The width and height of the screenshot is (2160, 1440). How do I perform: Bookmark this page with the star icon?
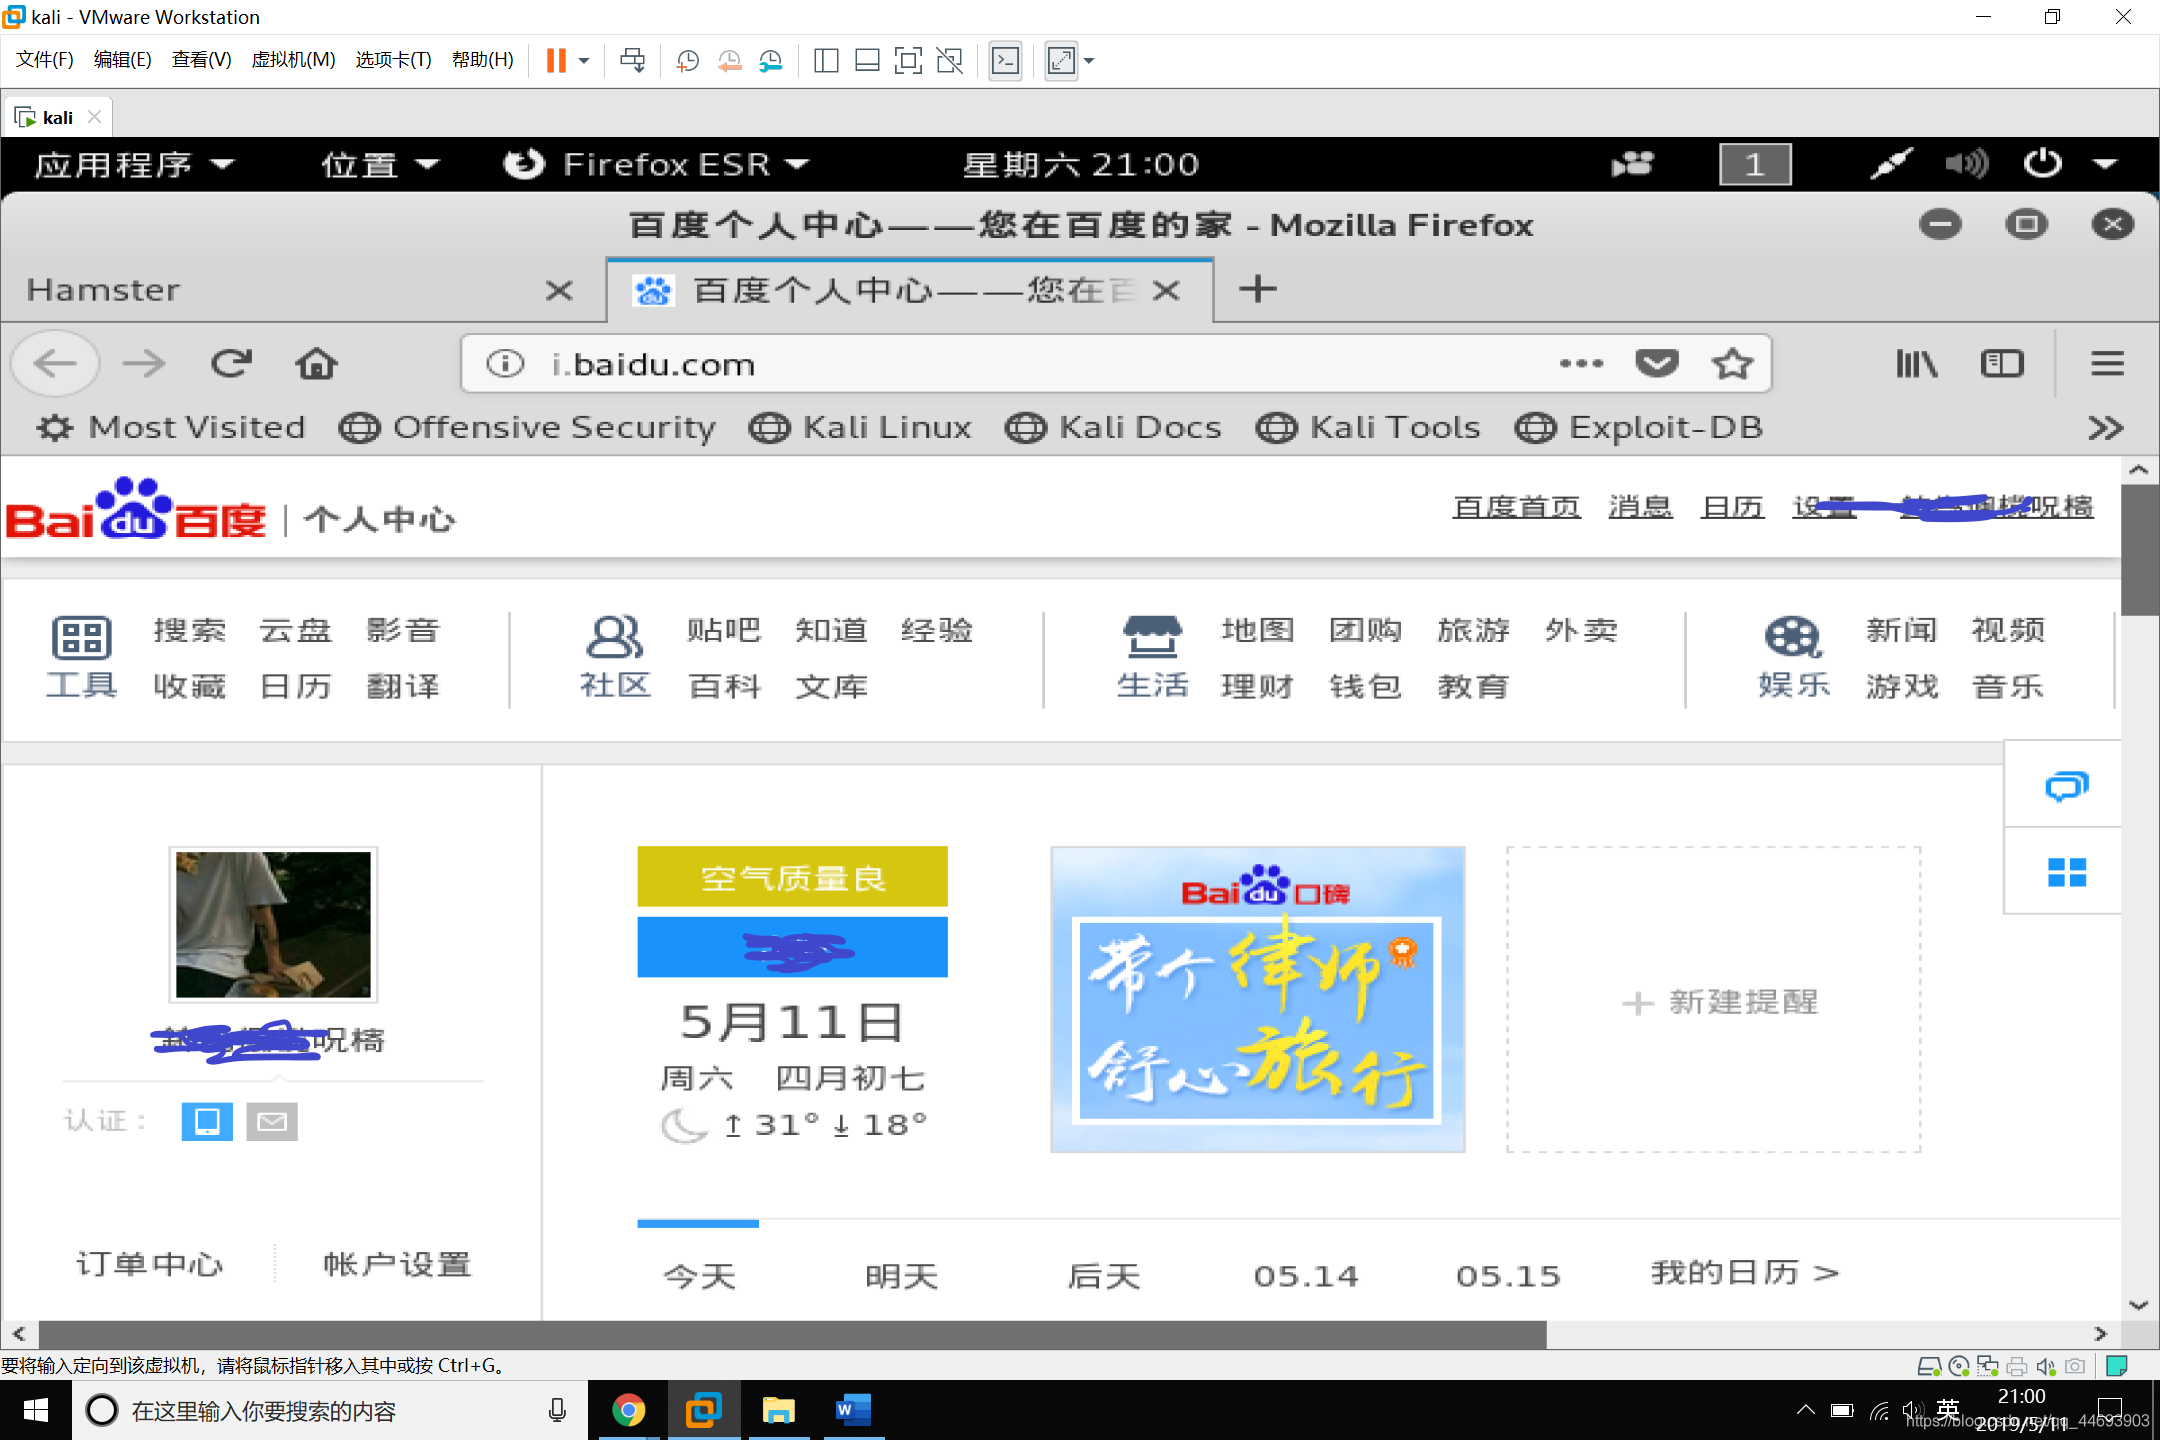tap(1732, 363)
